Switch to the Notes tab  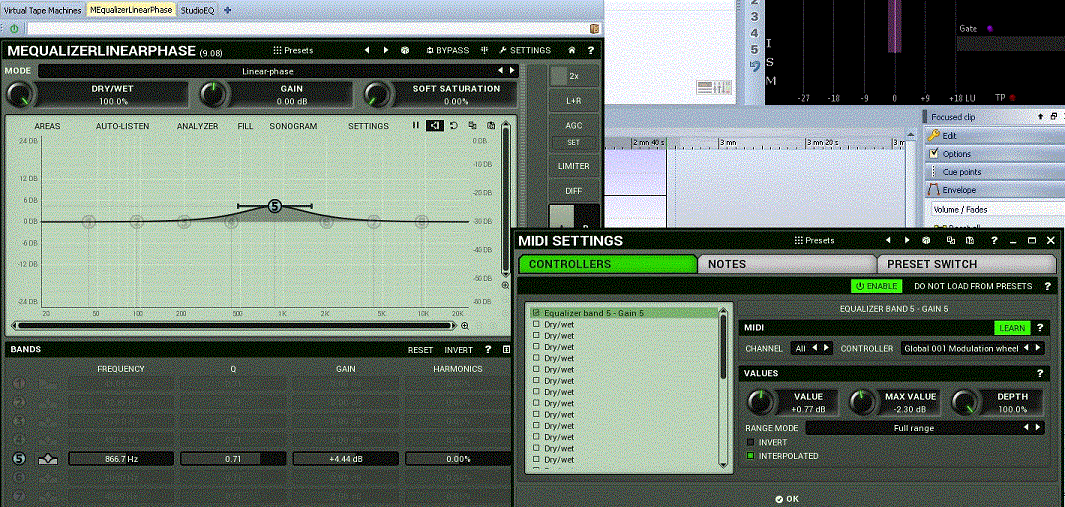pyautogui.click(x=786, y=264)
